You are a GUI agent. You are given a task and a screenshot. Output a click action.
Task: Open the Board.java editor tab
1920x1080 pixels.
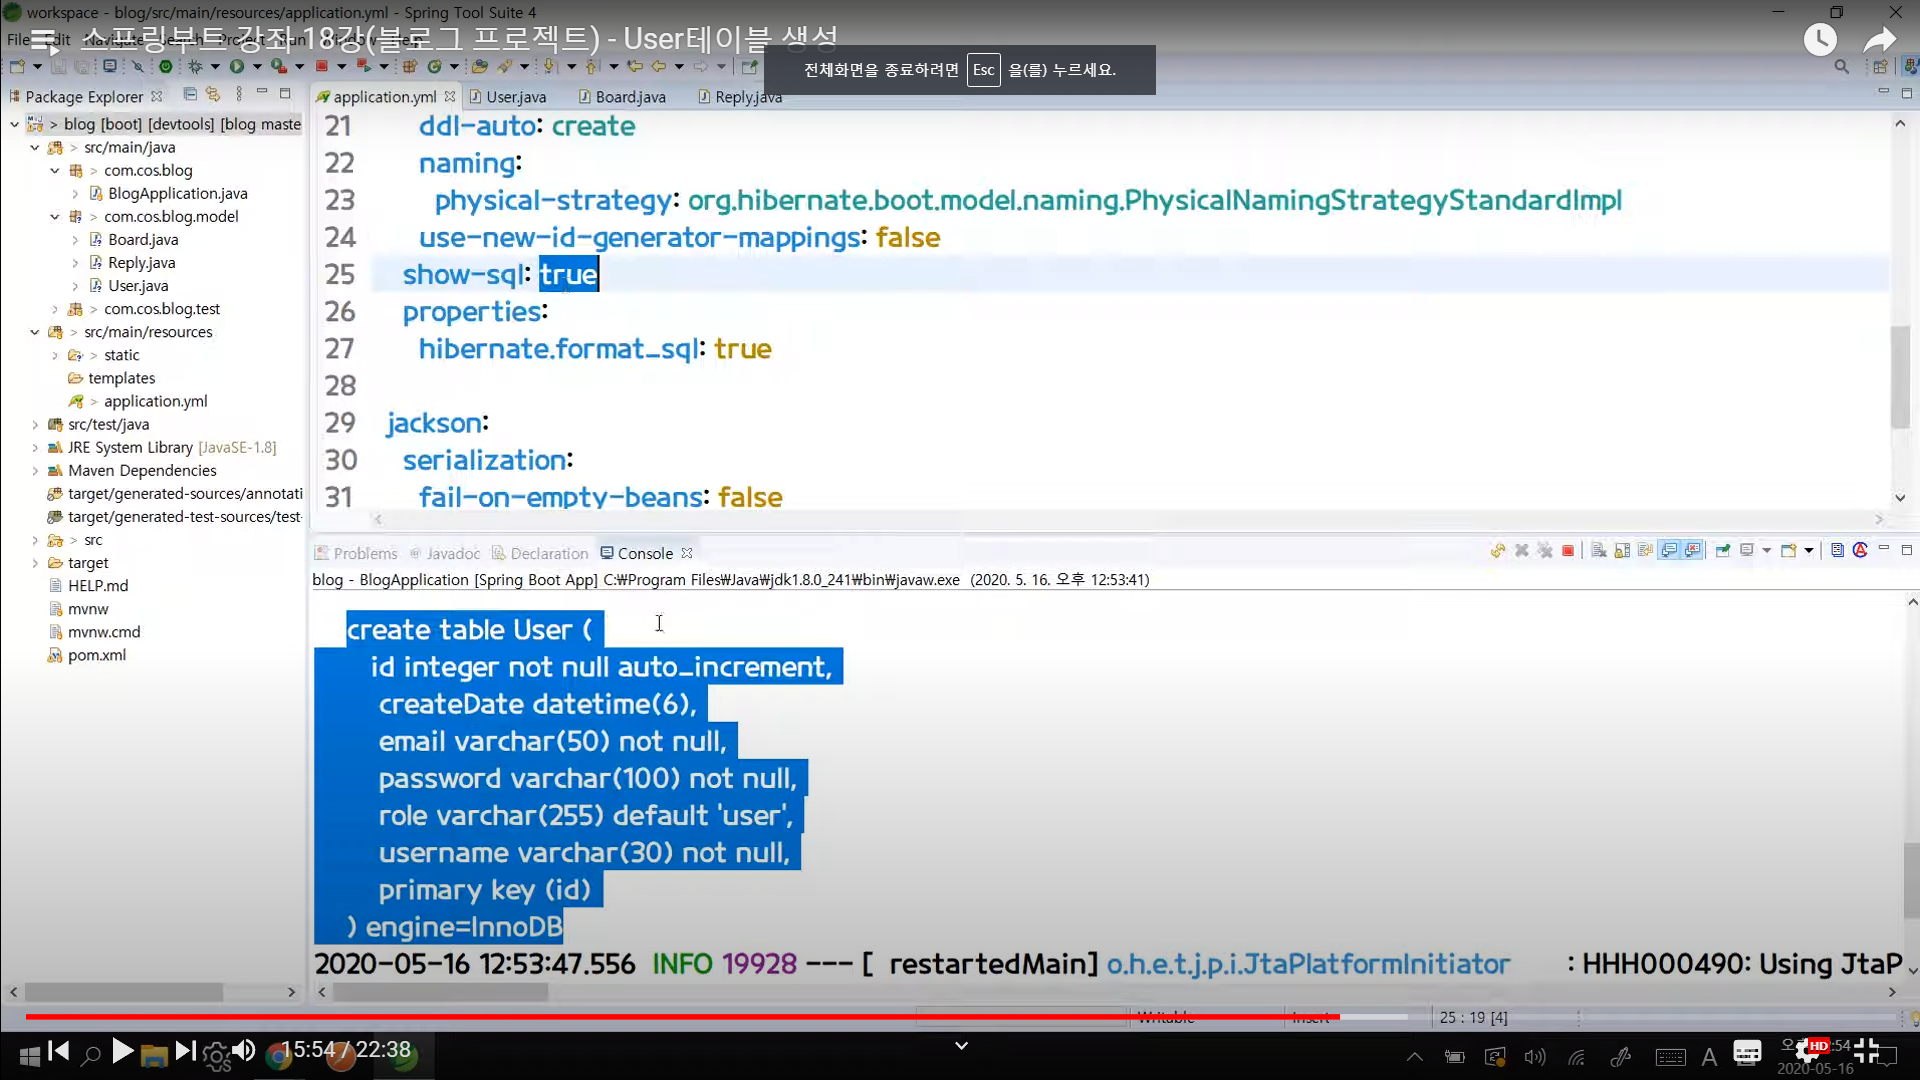629,97
